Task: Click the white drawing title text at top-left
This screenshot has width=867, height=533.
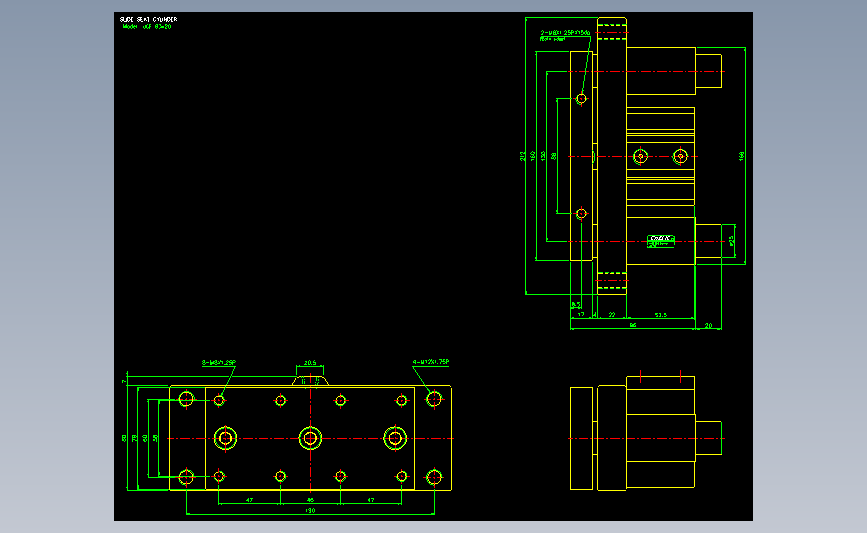Action: tap(148, 19)
